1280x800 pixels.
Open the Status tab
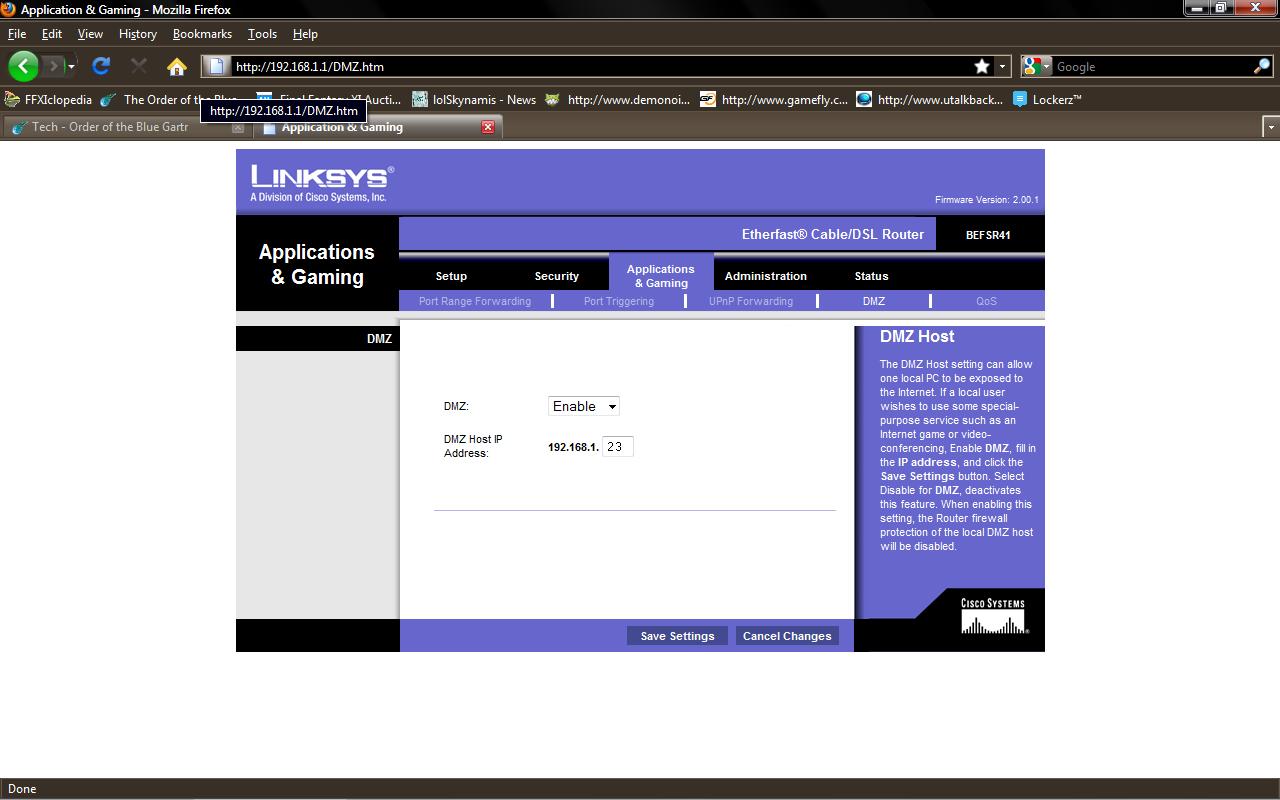click(871, 276)
